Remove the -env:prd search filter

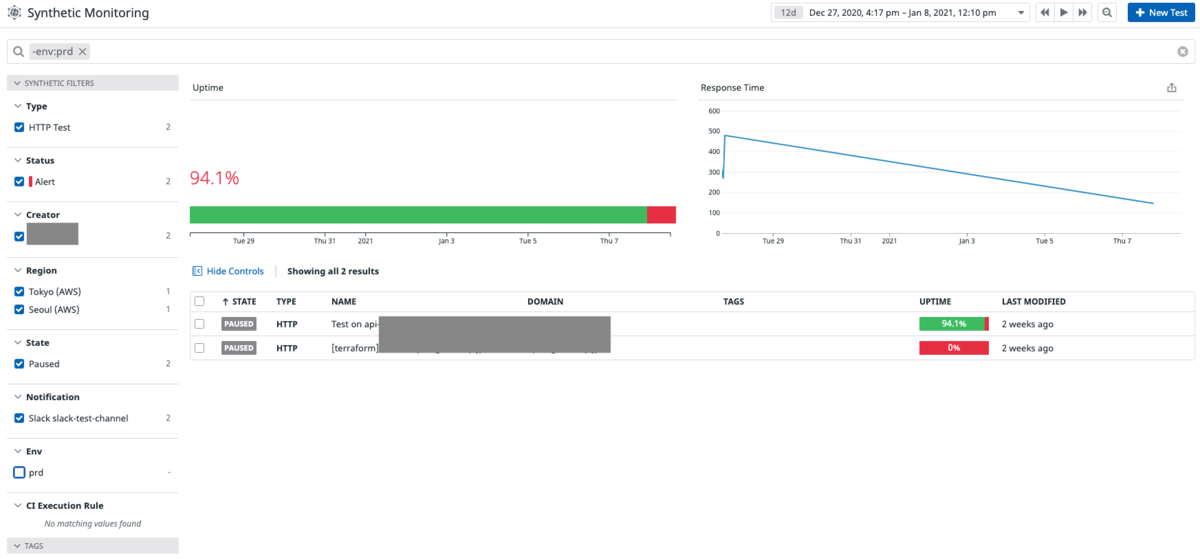point(83,51)
